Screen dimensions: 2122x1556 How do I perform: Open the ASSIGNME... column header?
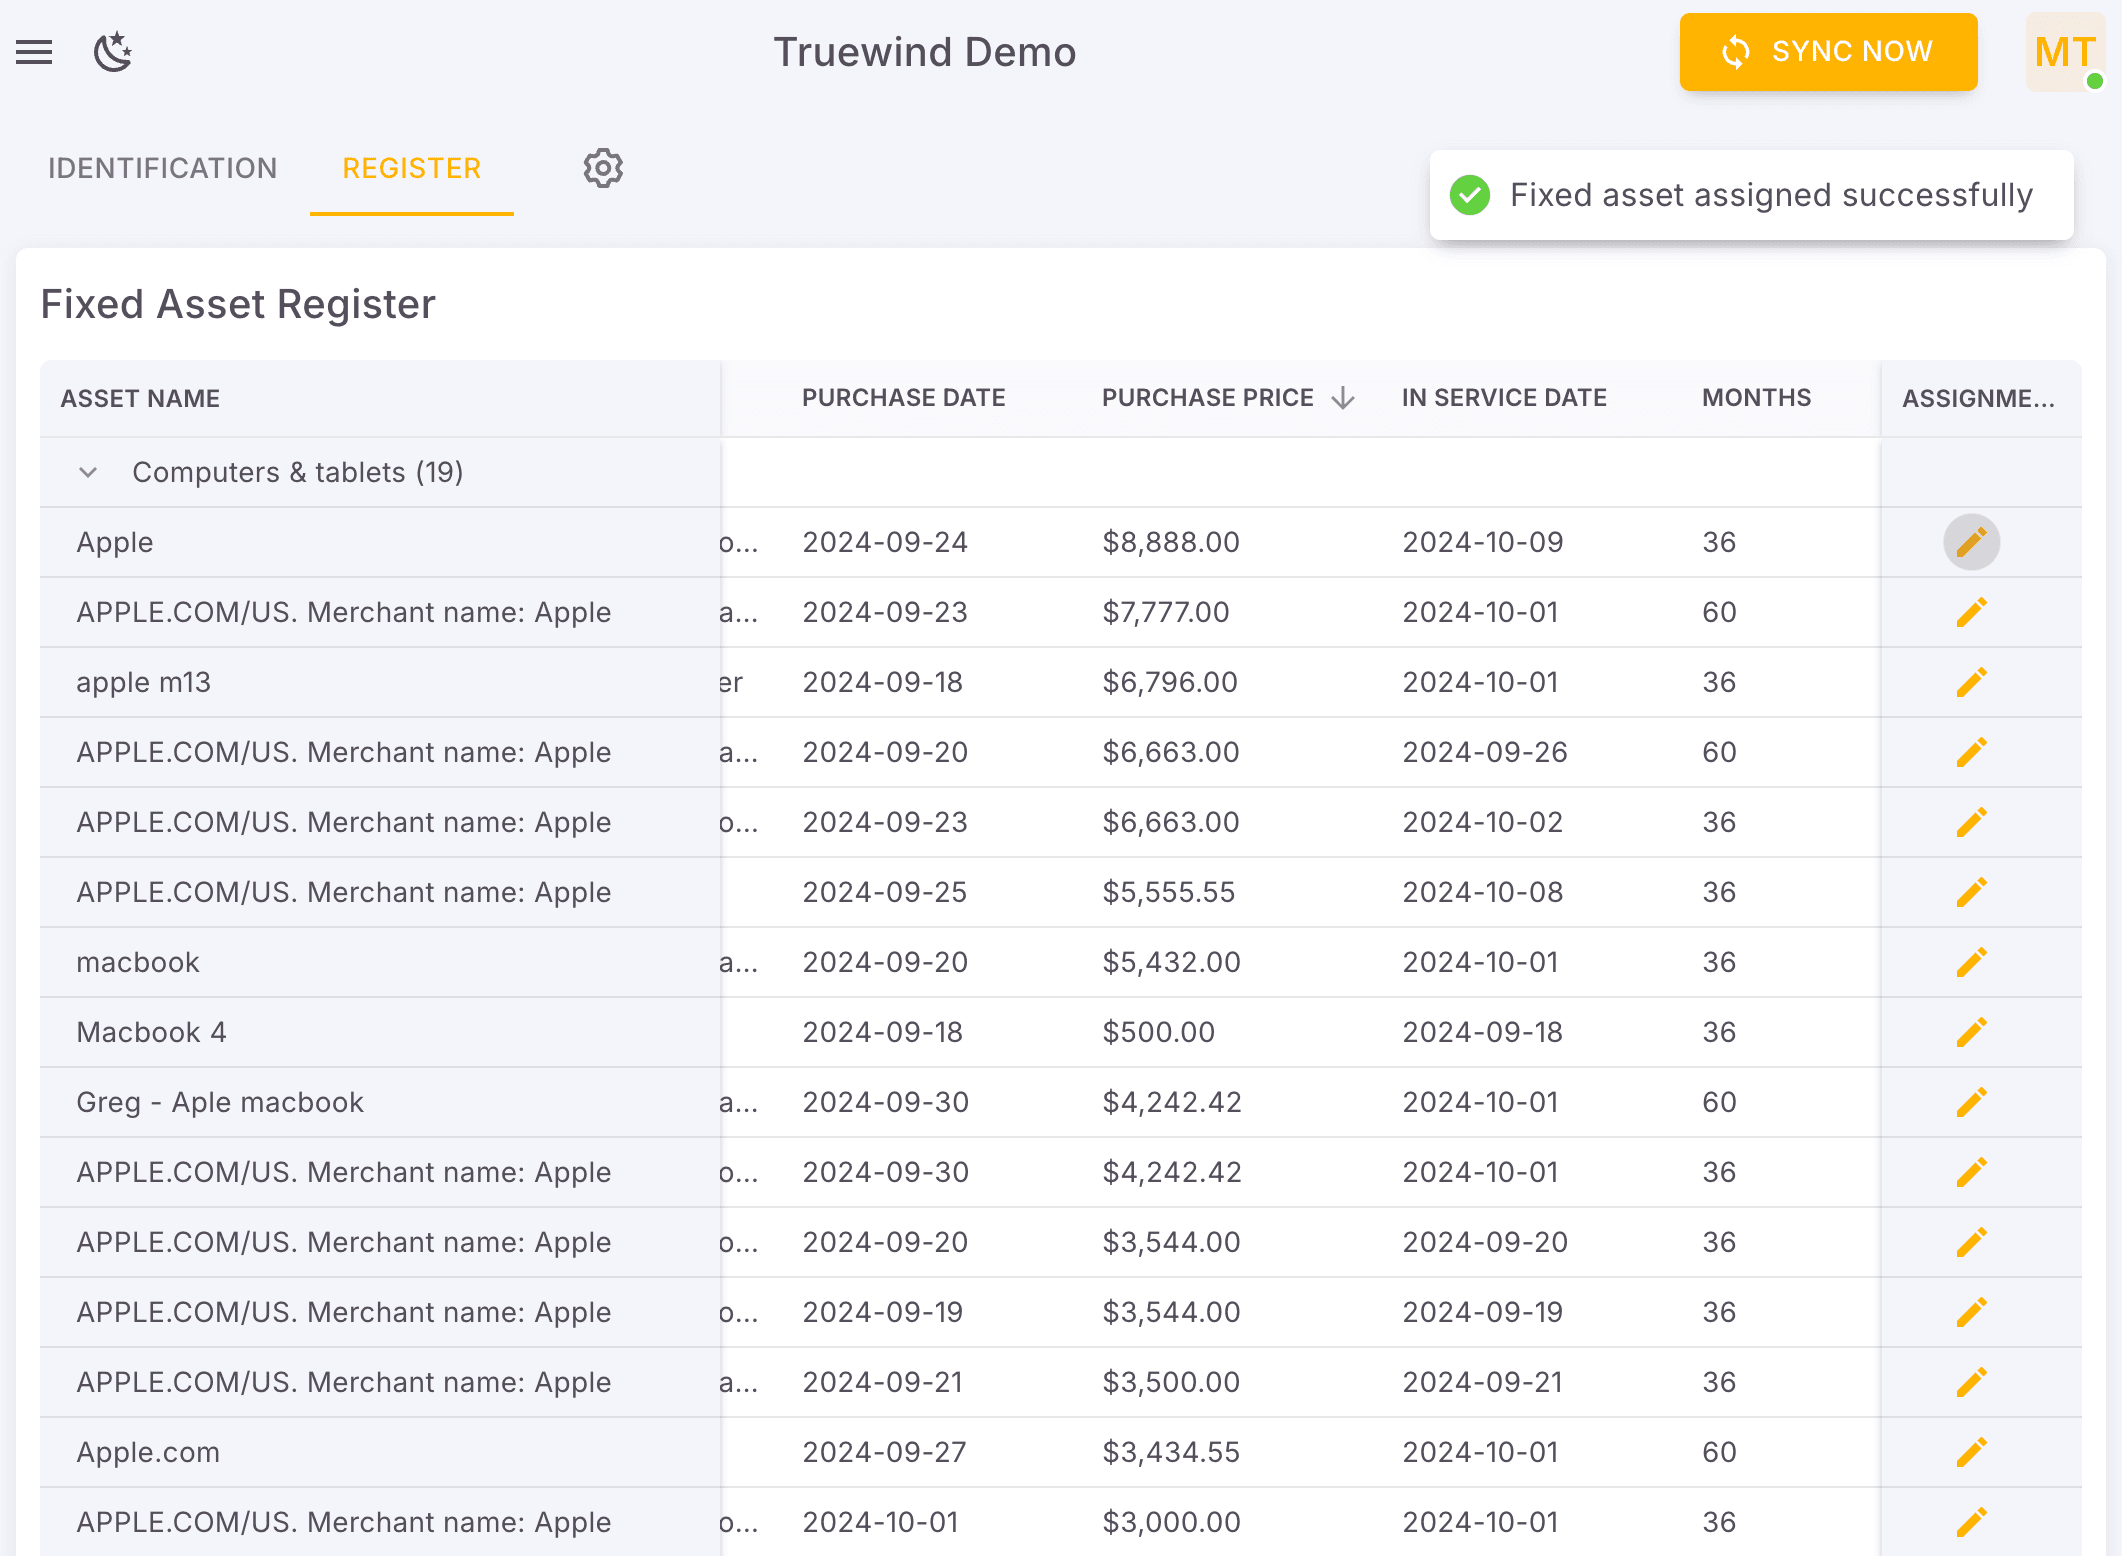[1979, 397]
